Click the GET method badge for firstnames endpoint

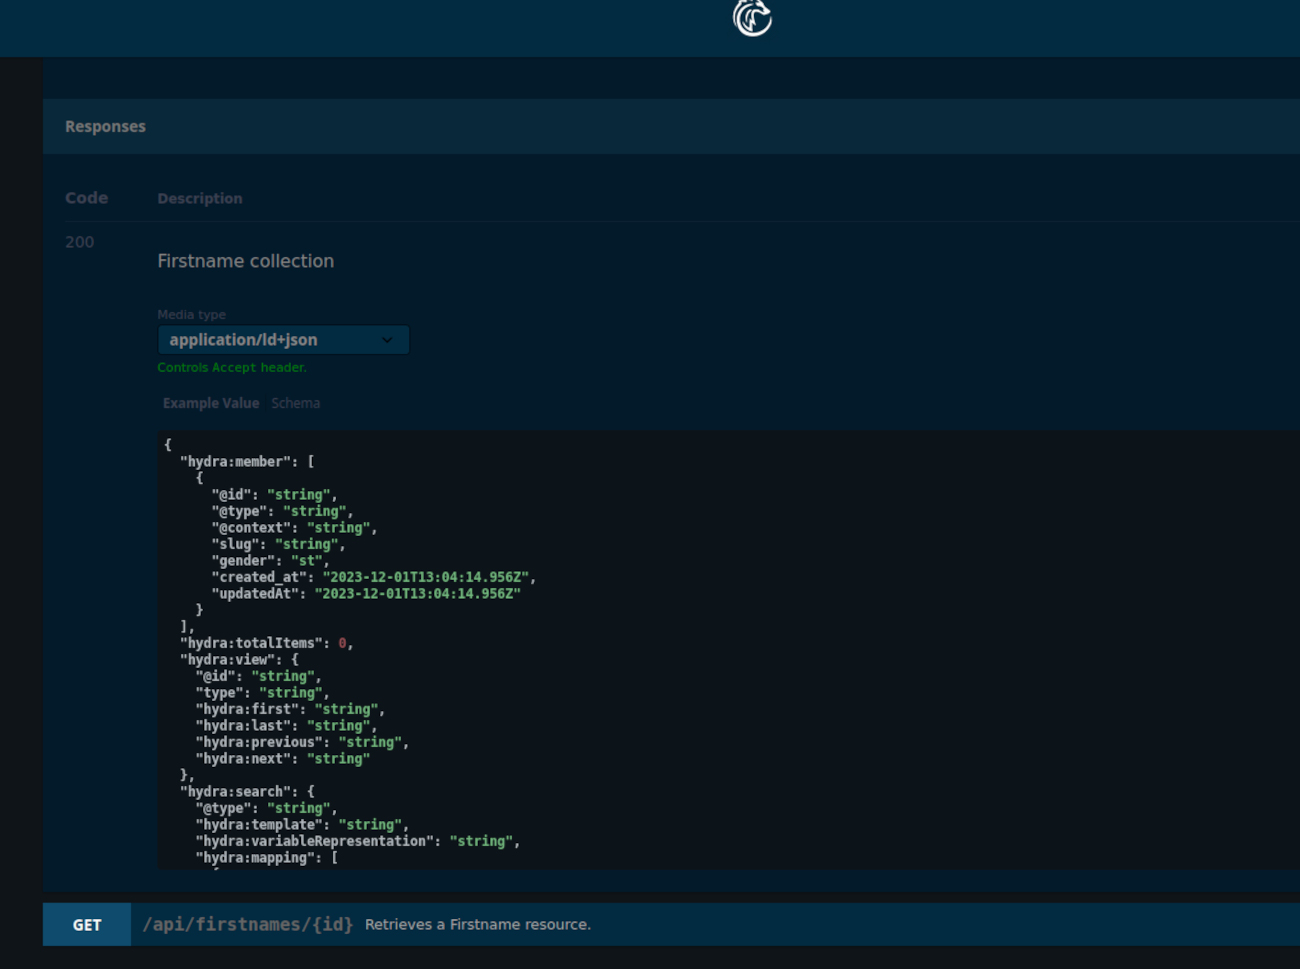click(x=86, y=924)
